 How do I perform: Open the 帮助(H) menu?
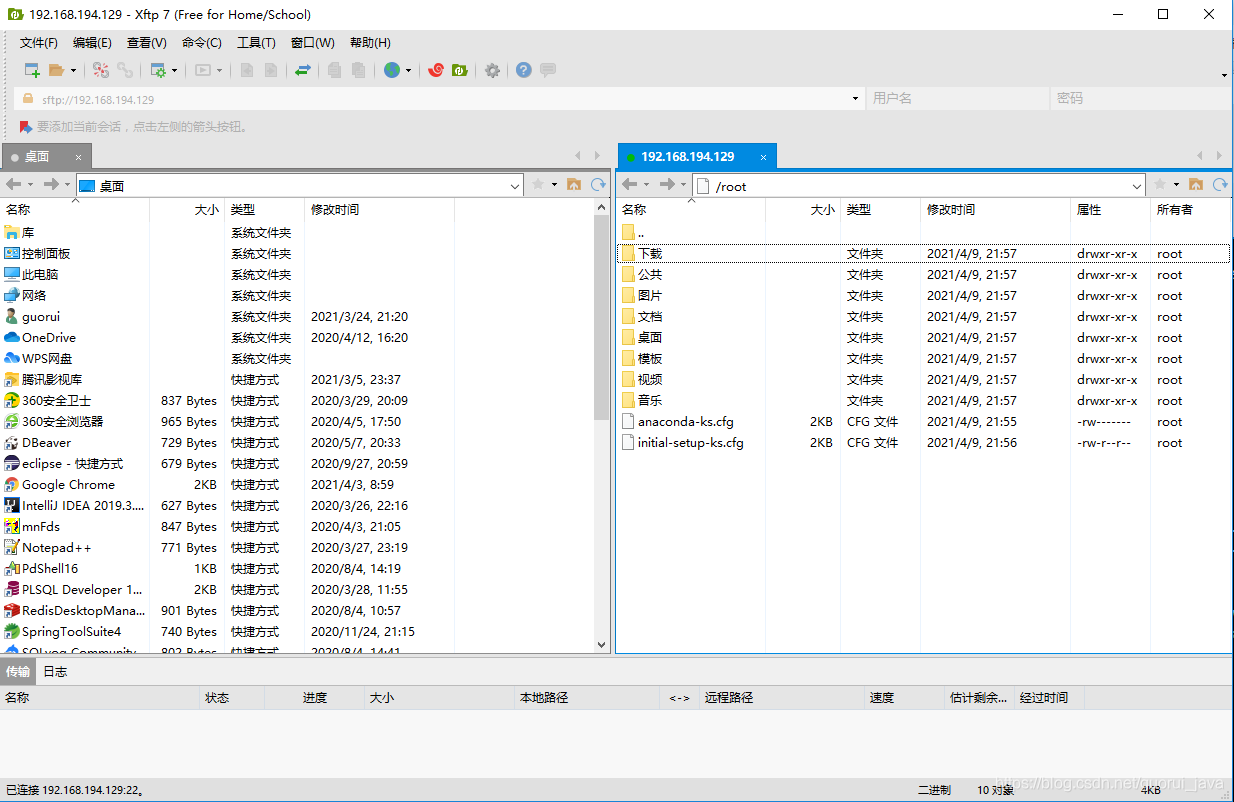[x=370, y=43]
